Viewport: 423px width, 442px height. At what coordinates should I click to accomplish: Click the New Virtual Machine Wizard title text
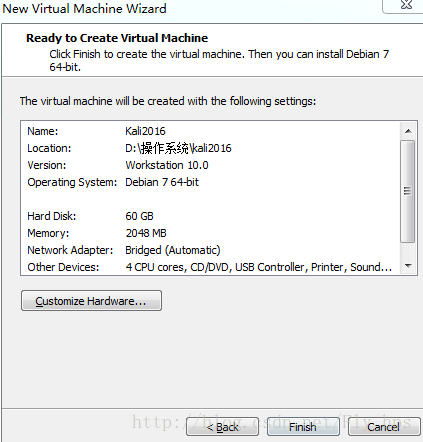84,9
